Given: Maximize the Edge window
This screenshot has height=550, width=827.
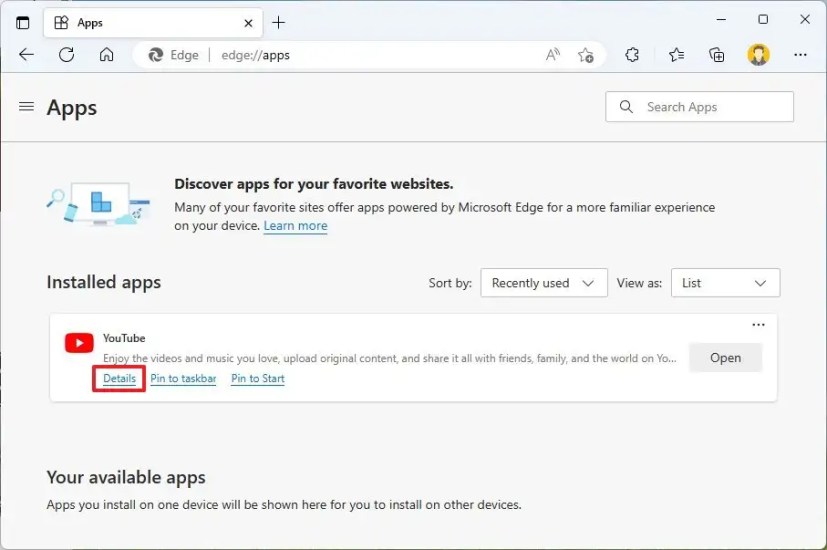Looking at the screenshot, I should click(763, 20).
